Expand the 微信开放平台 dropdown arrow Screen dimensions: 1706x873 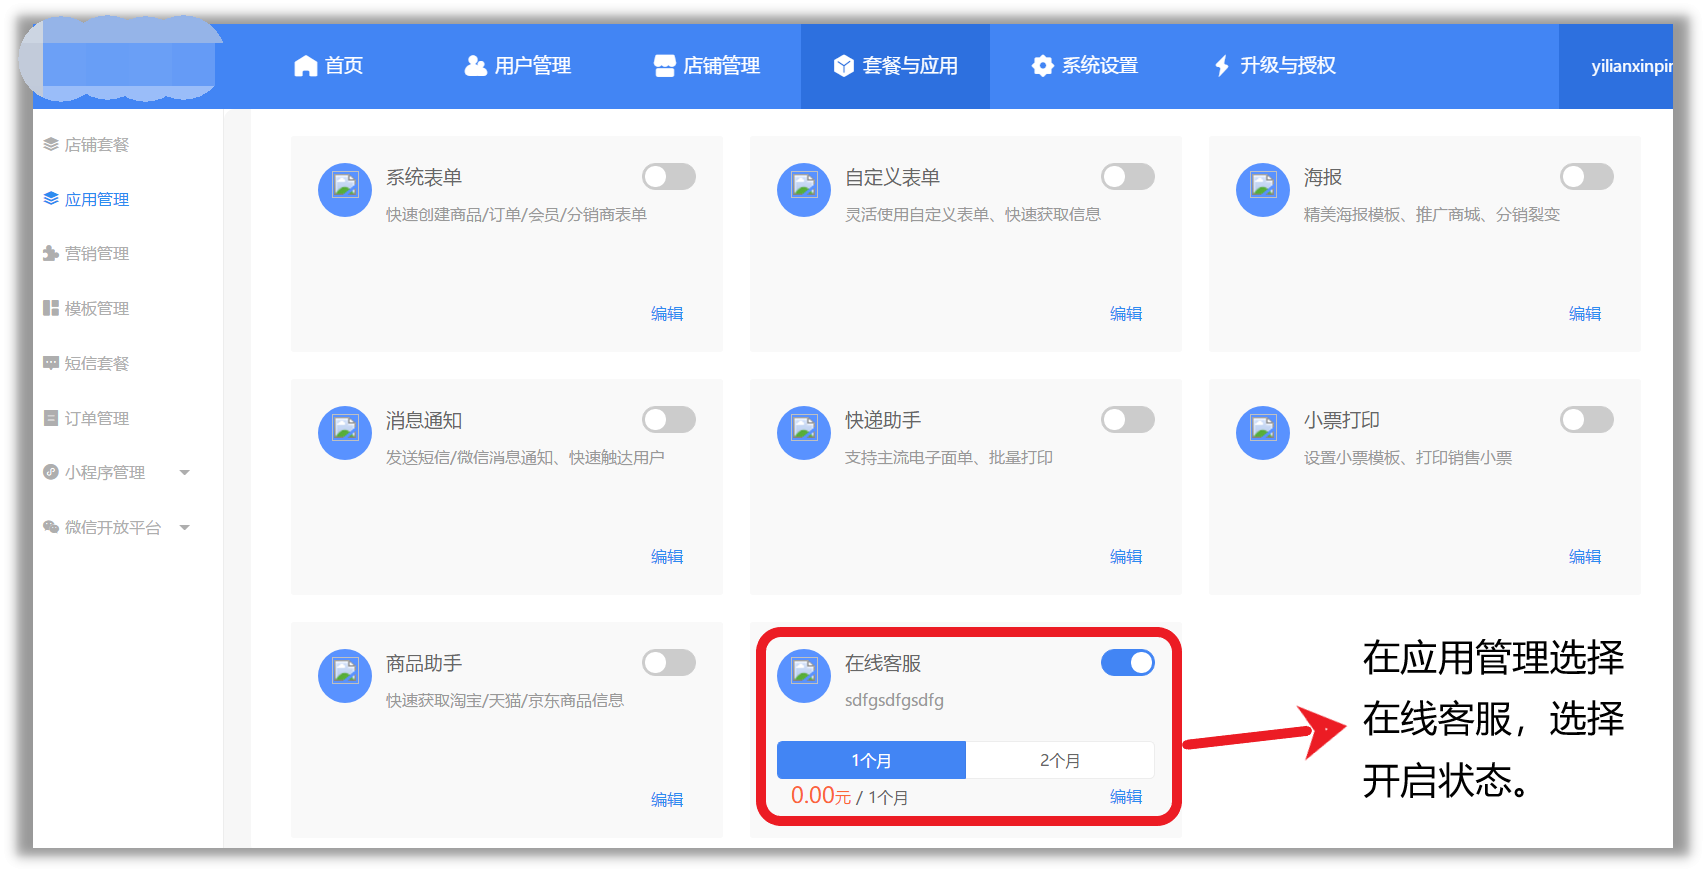click(x=185, y=528)
